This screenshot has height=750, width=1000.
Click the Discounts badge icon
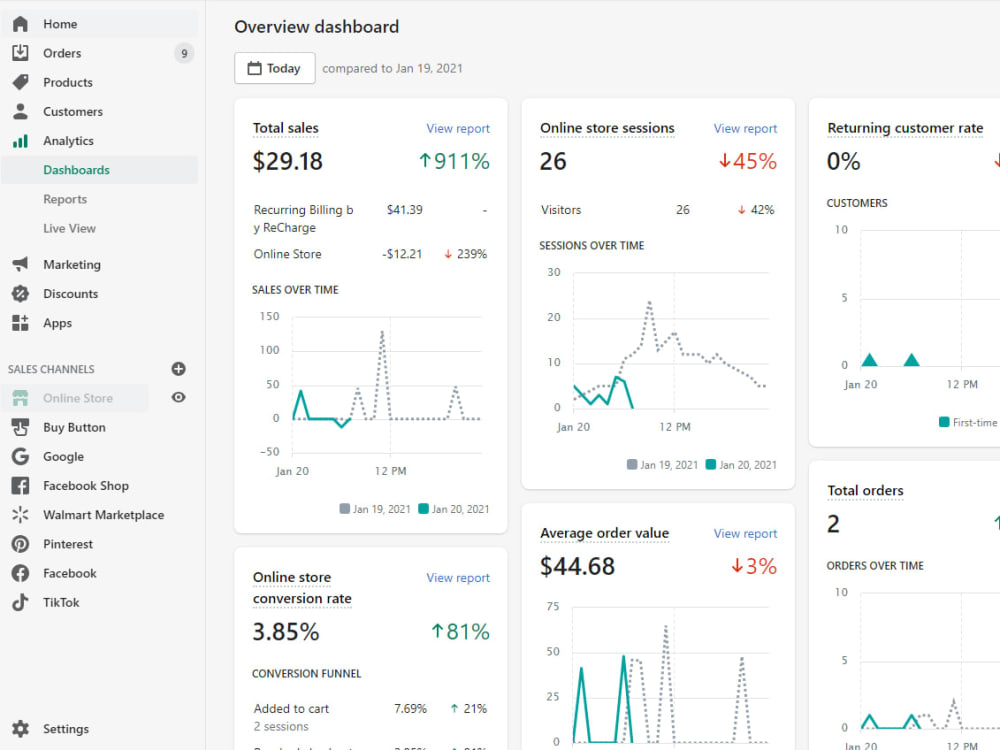20,293
